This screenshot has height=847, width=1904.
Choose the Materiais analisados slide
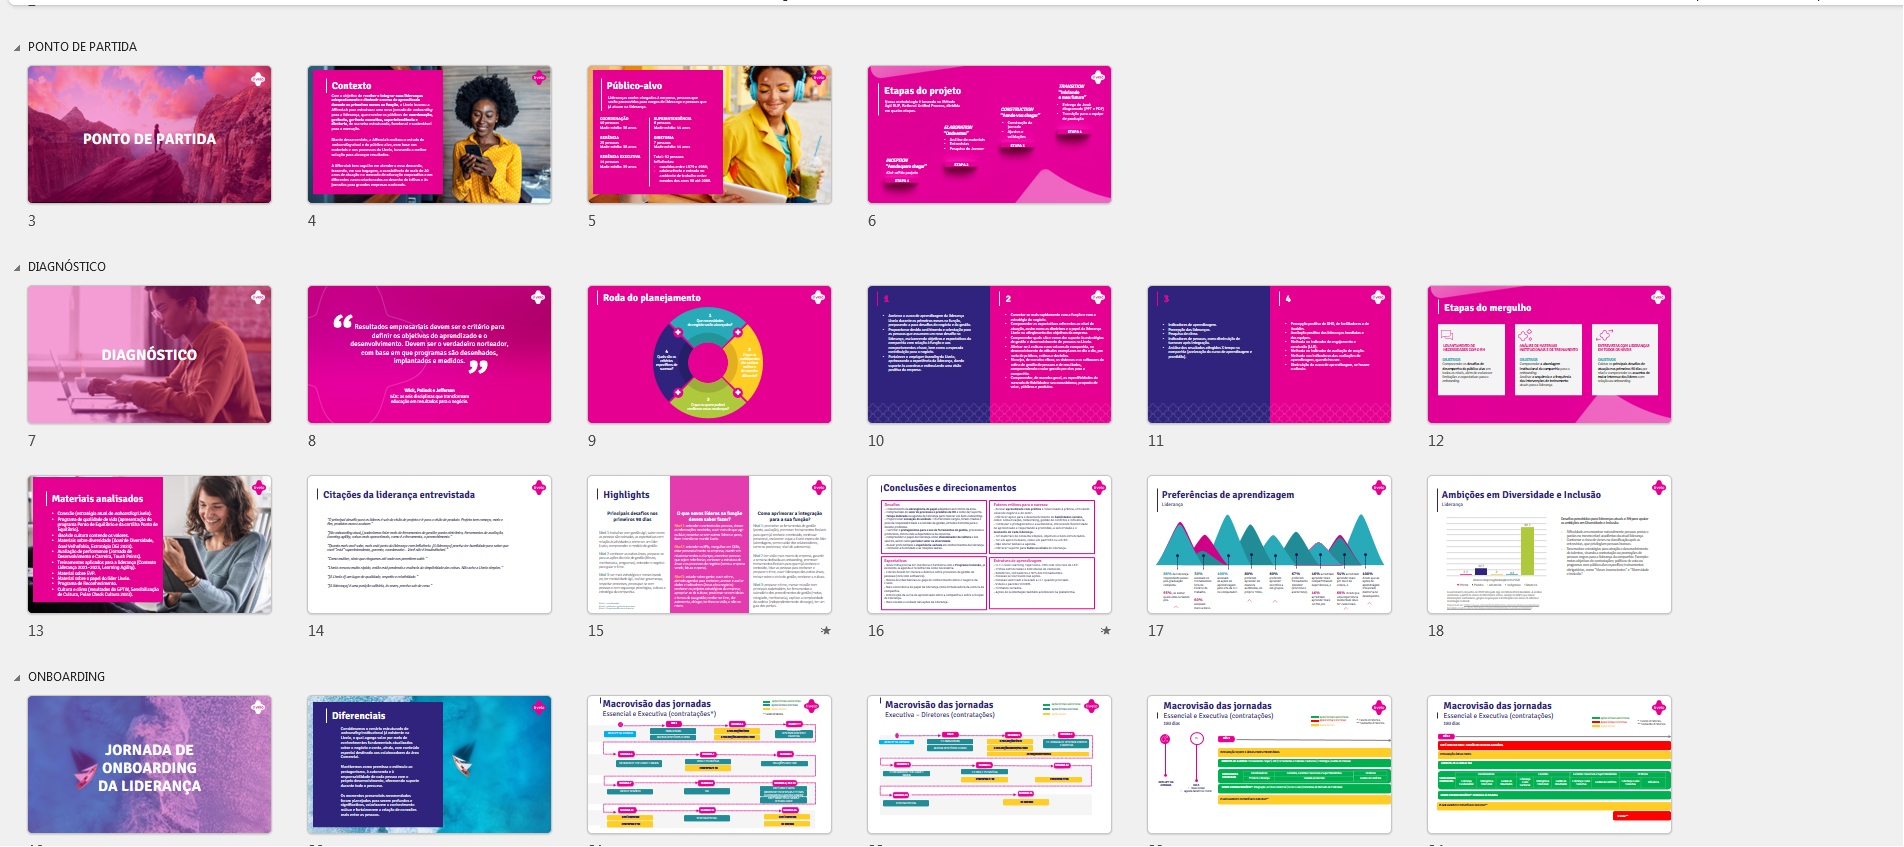pos(149,545)
